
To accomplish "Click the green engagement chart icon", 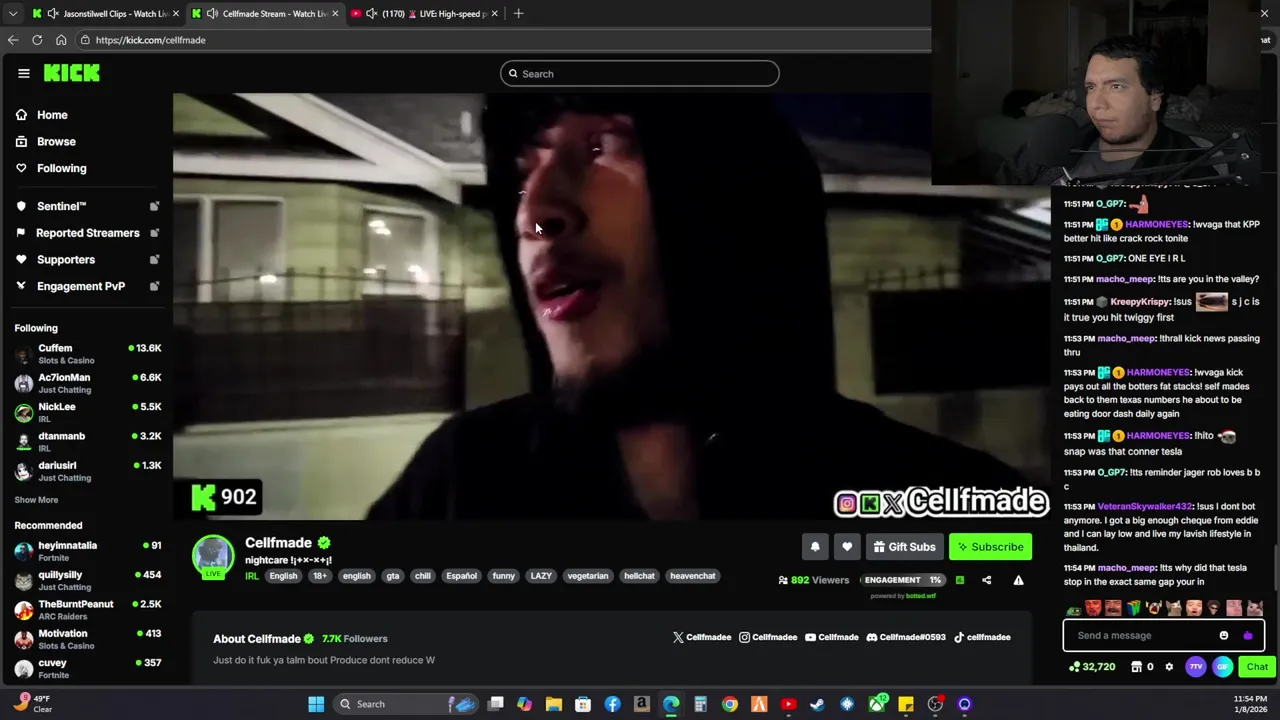I will click(x=960, y=580).
